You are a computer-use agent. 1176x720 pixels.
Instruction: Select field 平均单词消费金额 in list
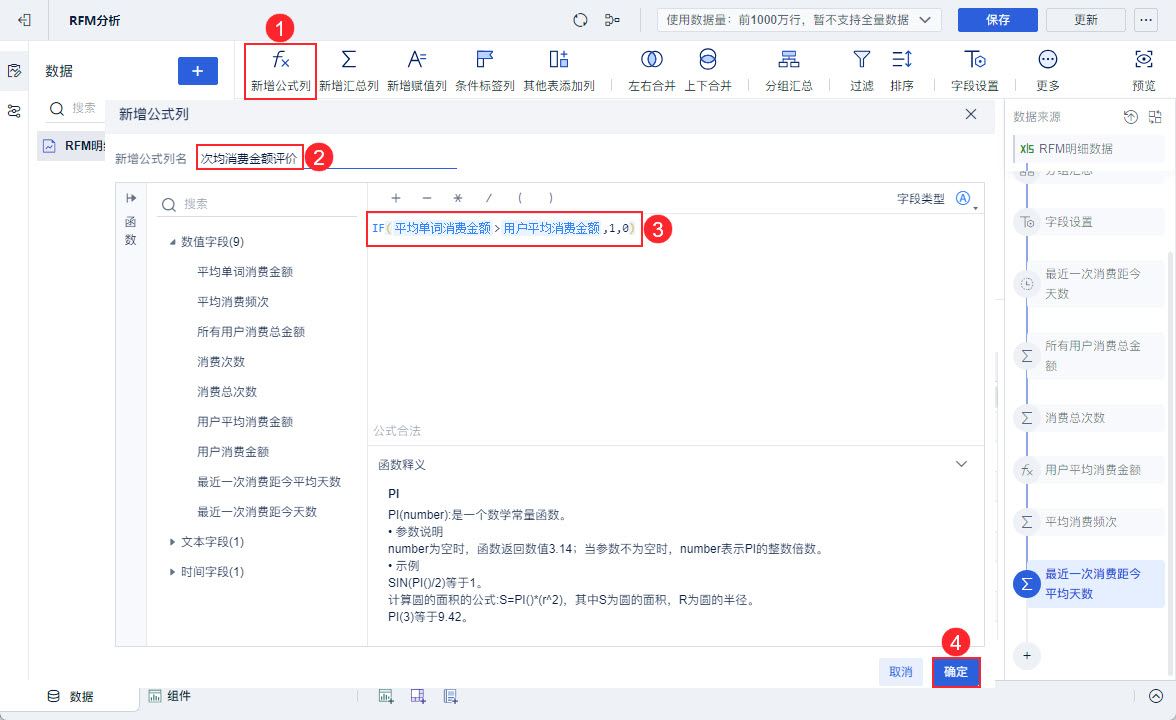coord(244,272)
